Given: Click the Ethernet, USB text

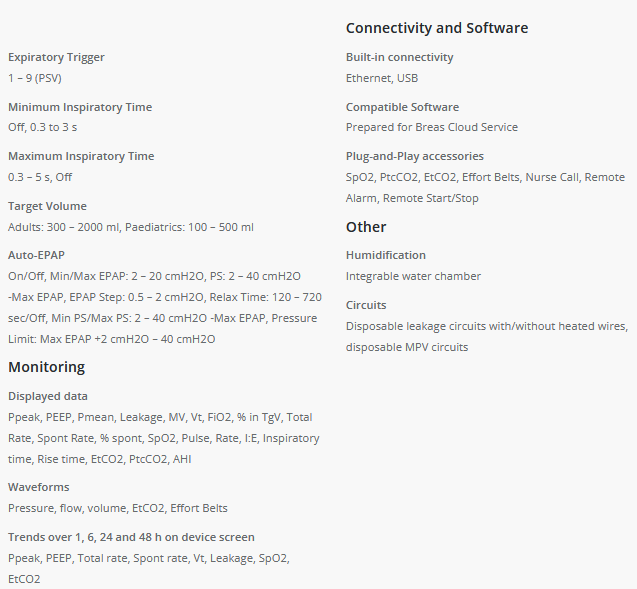Looking at the screenshot, I should 382,78.
